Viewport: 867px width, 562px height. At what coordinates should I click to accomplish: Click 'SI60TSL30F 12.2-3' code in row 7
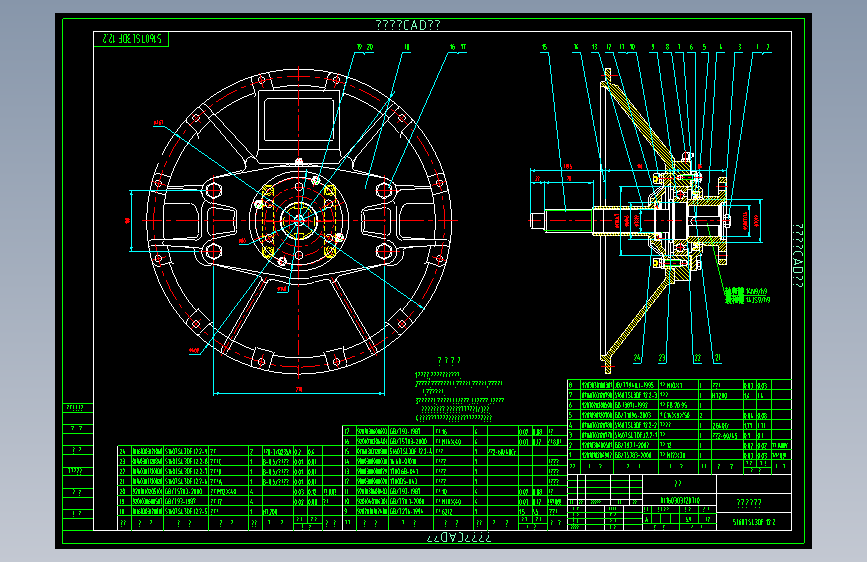pyautogui.click(x=636, y=395)
